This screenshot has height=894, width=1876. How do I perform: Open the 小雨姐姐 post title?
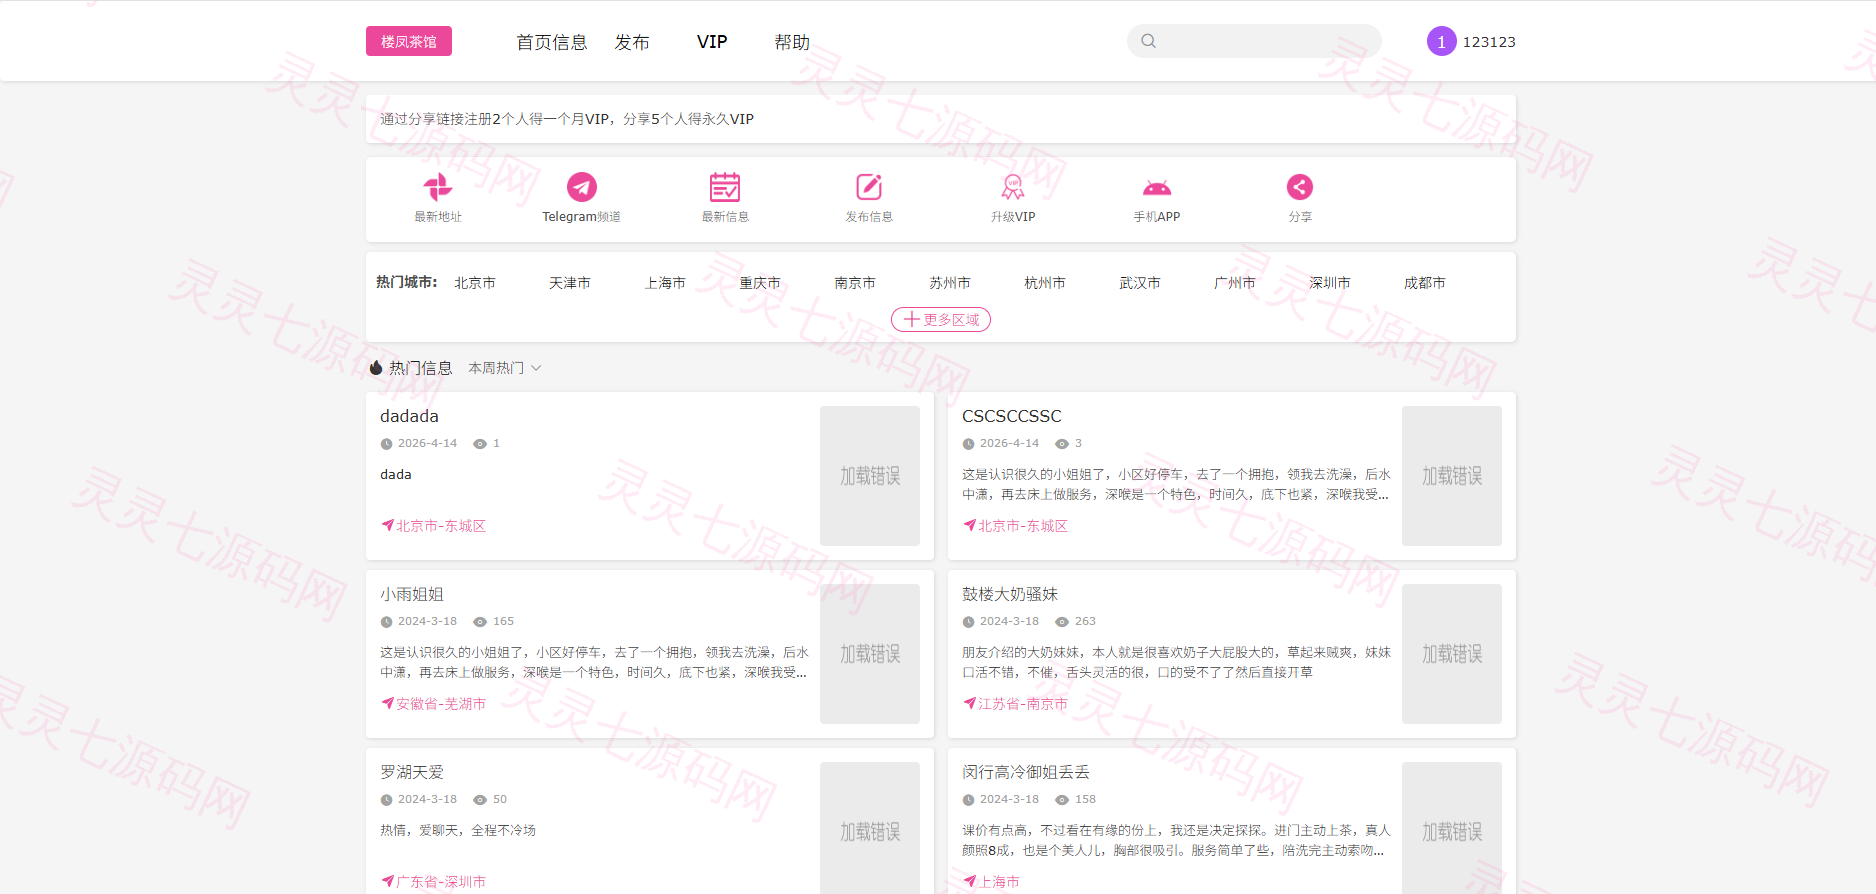pos(412,594)
